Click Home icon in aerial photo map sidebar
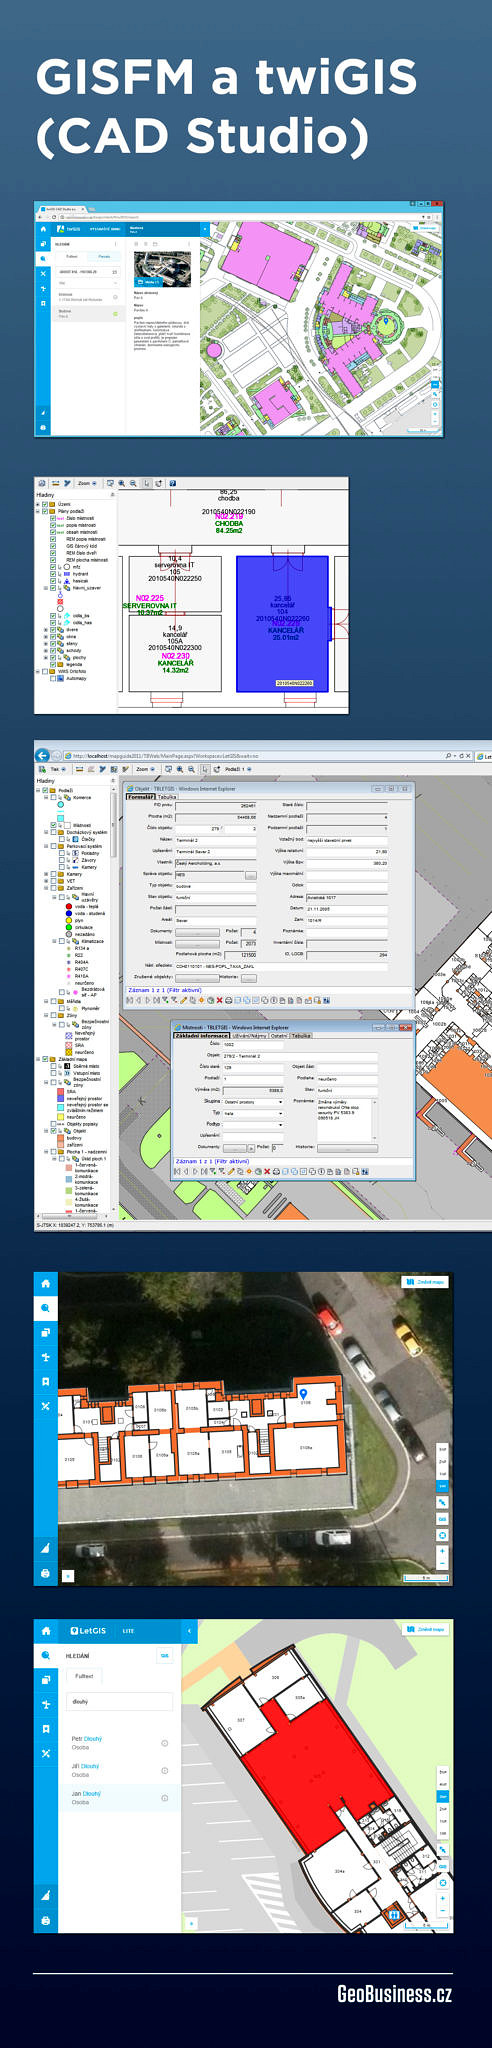Image resolution: width=492 pixels, height=2048 pixels. click(46, 1283)
